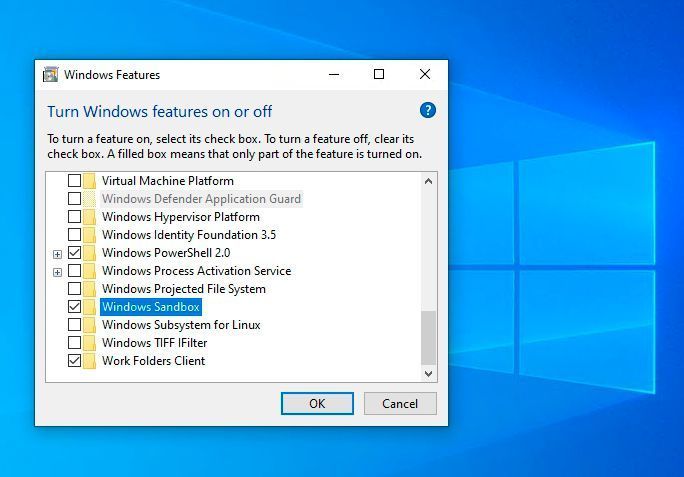Close the Windows Features window

[x=424, y=75]
